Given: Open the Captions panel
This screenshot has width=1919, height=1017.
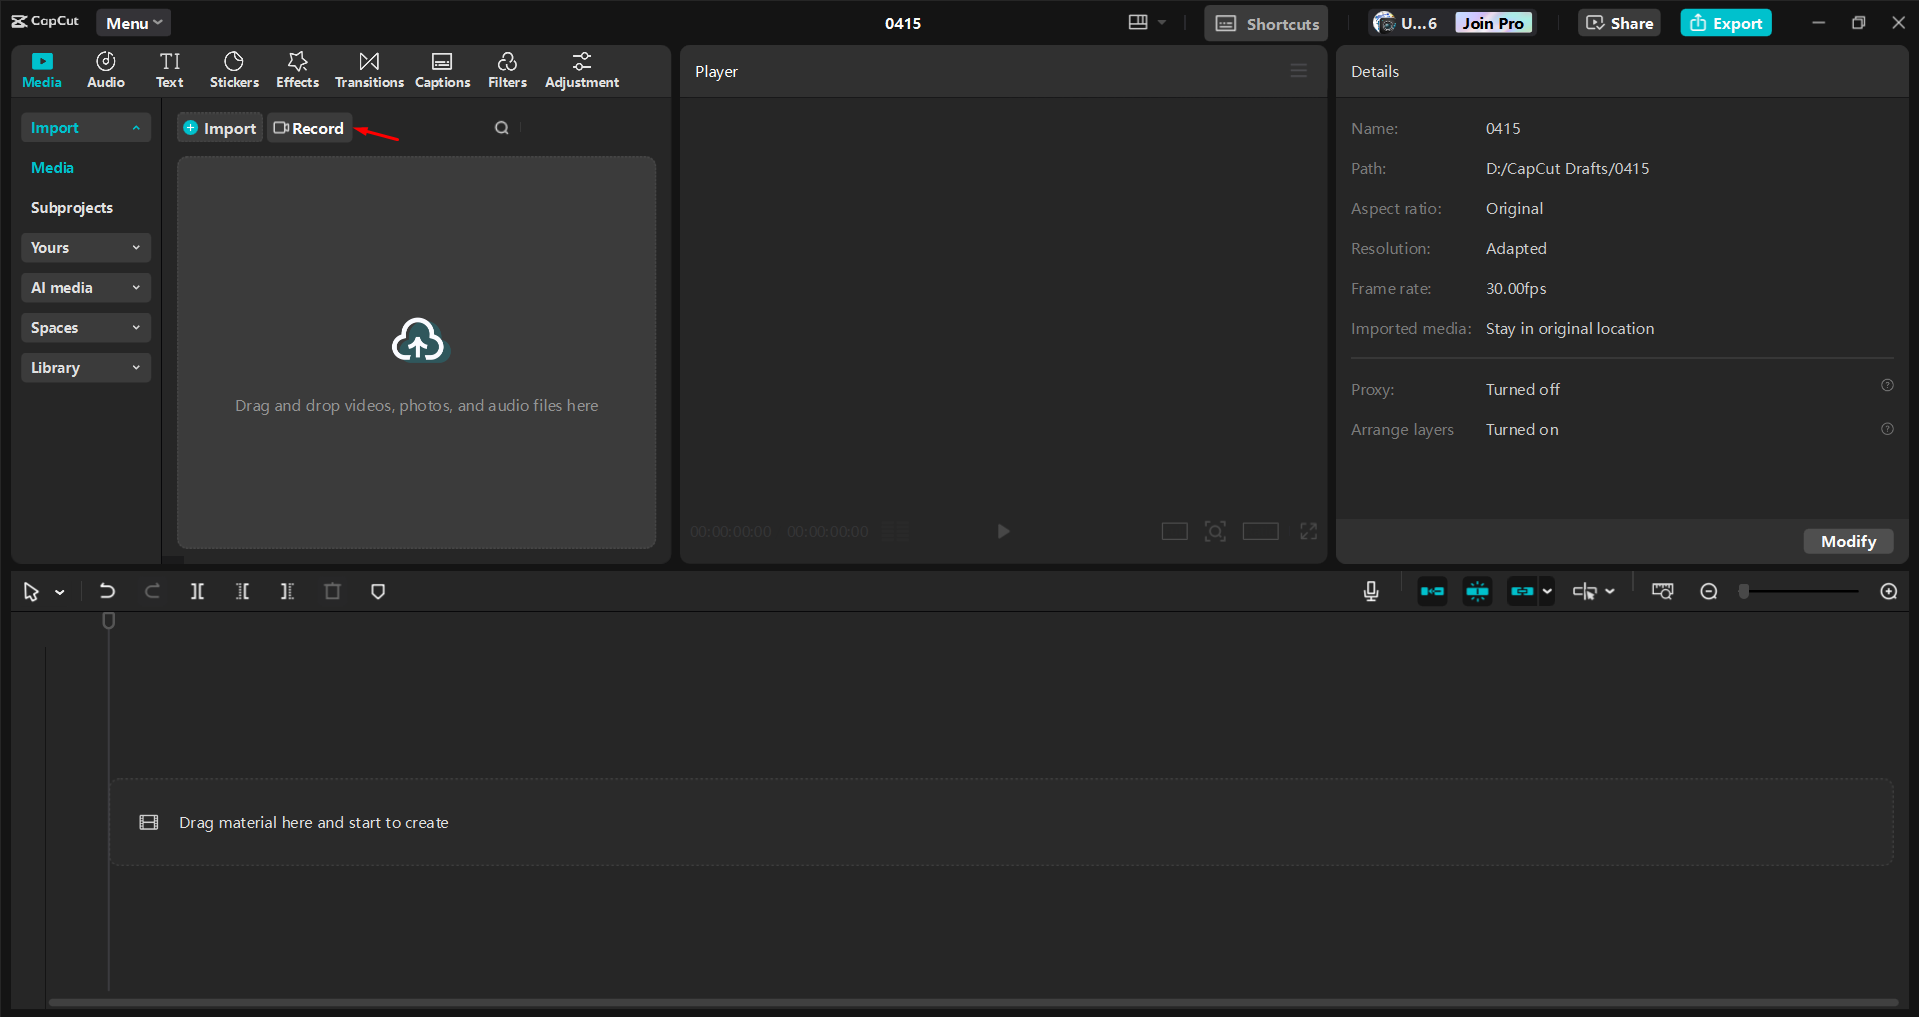Looking at the screenshot, I should (442, 69).
